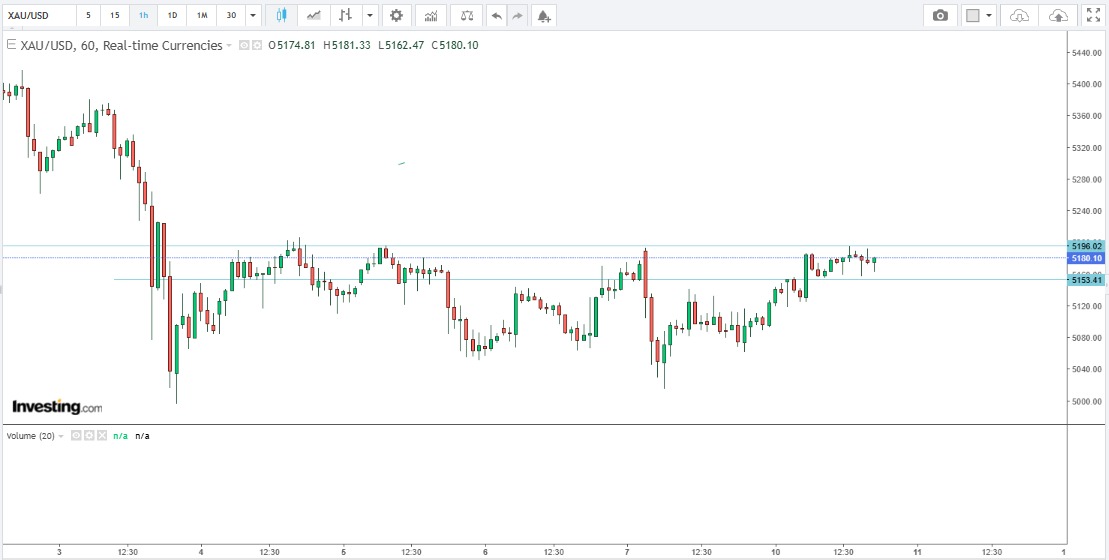Undo last chart action

(497, 15)
